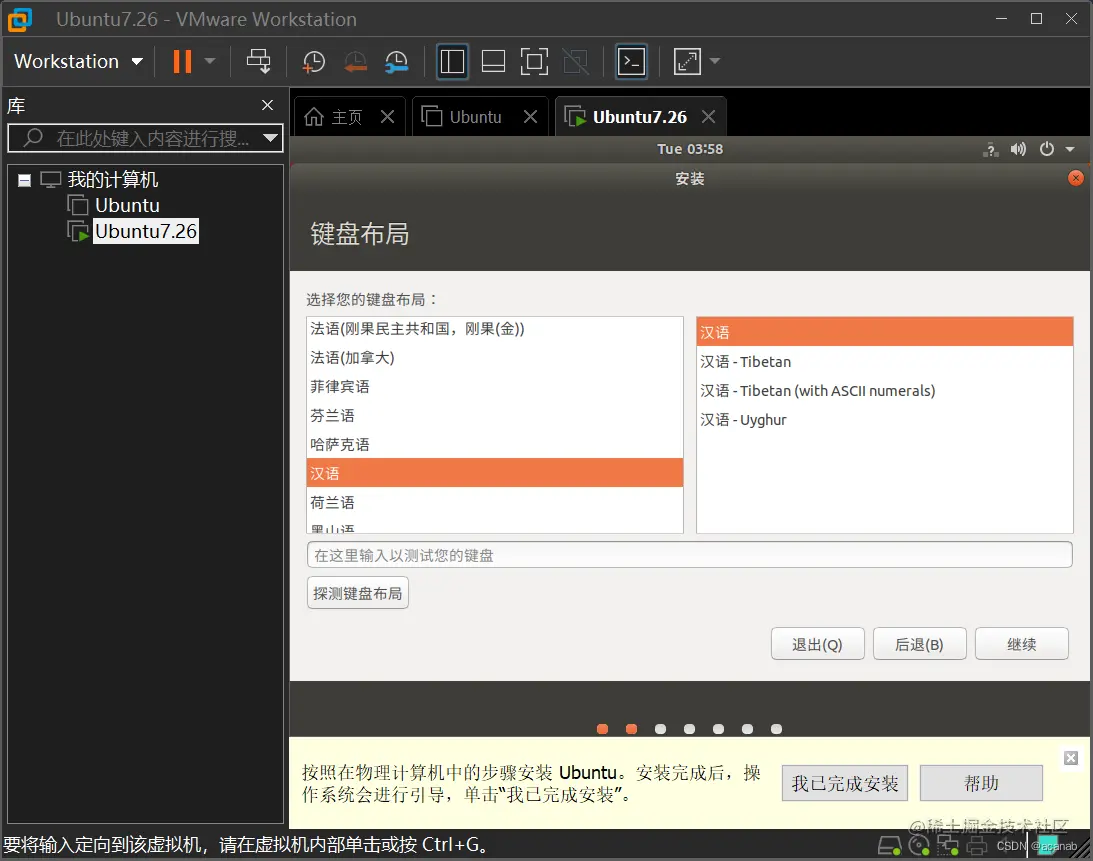Screen dimensions: 1093x861
Task: Show or hide the thumbnail bar
Action: pyautogui.click(x=493, y=61)
